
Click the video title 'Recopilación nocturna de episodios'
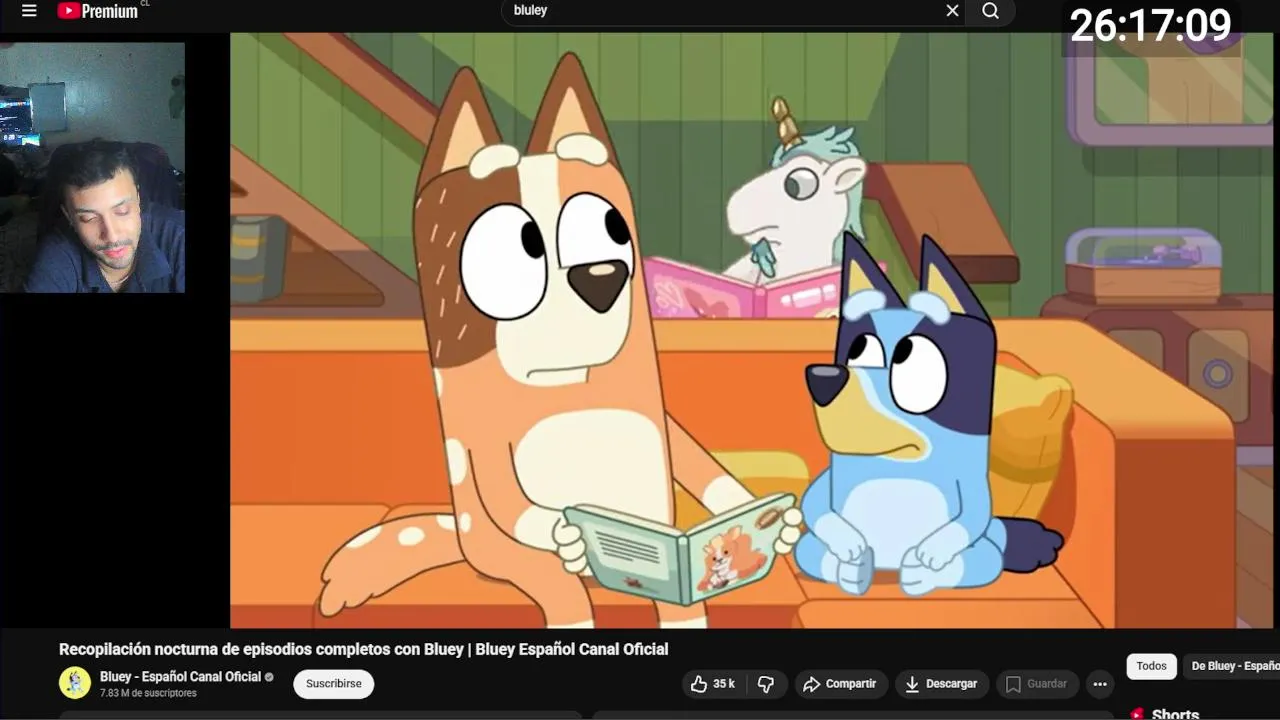pos(363,649)
